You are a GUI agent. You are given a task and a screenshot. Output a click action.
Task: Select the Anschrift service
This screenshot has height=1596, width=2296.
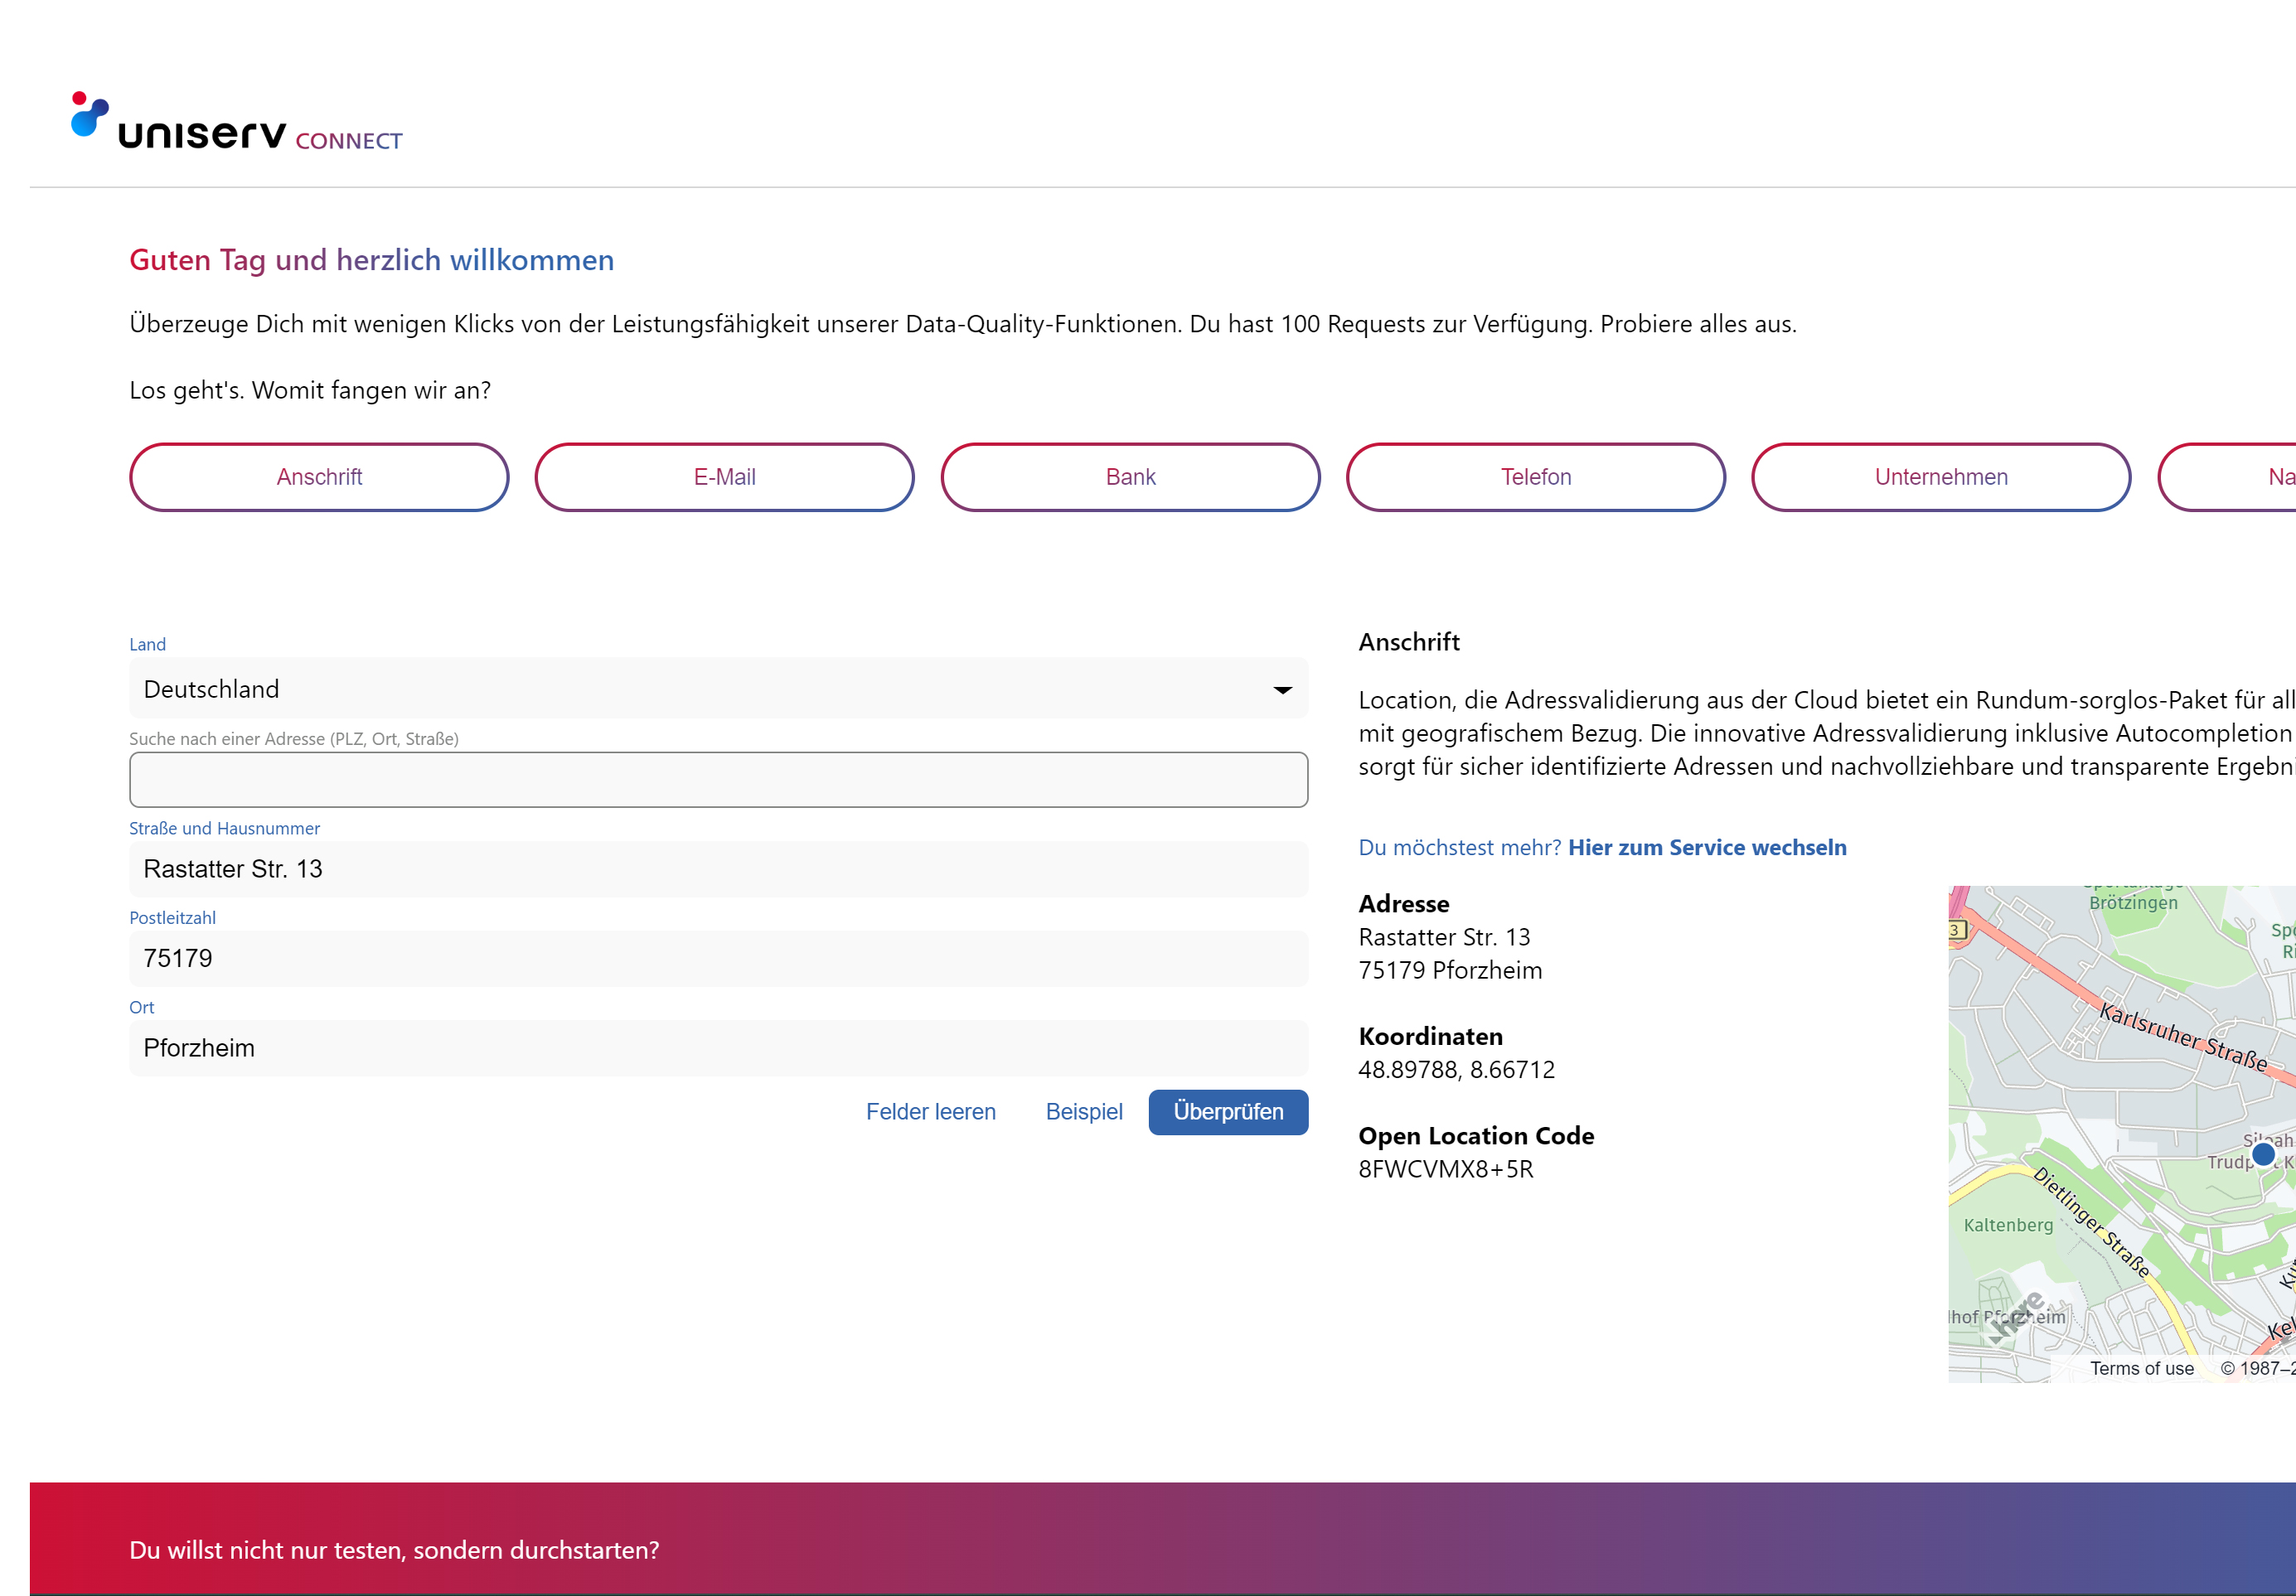click(319, 477)
